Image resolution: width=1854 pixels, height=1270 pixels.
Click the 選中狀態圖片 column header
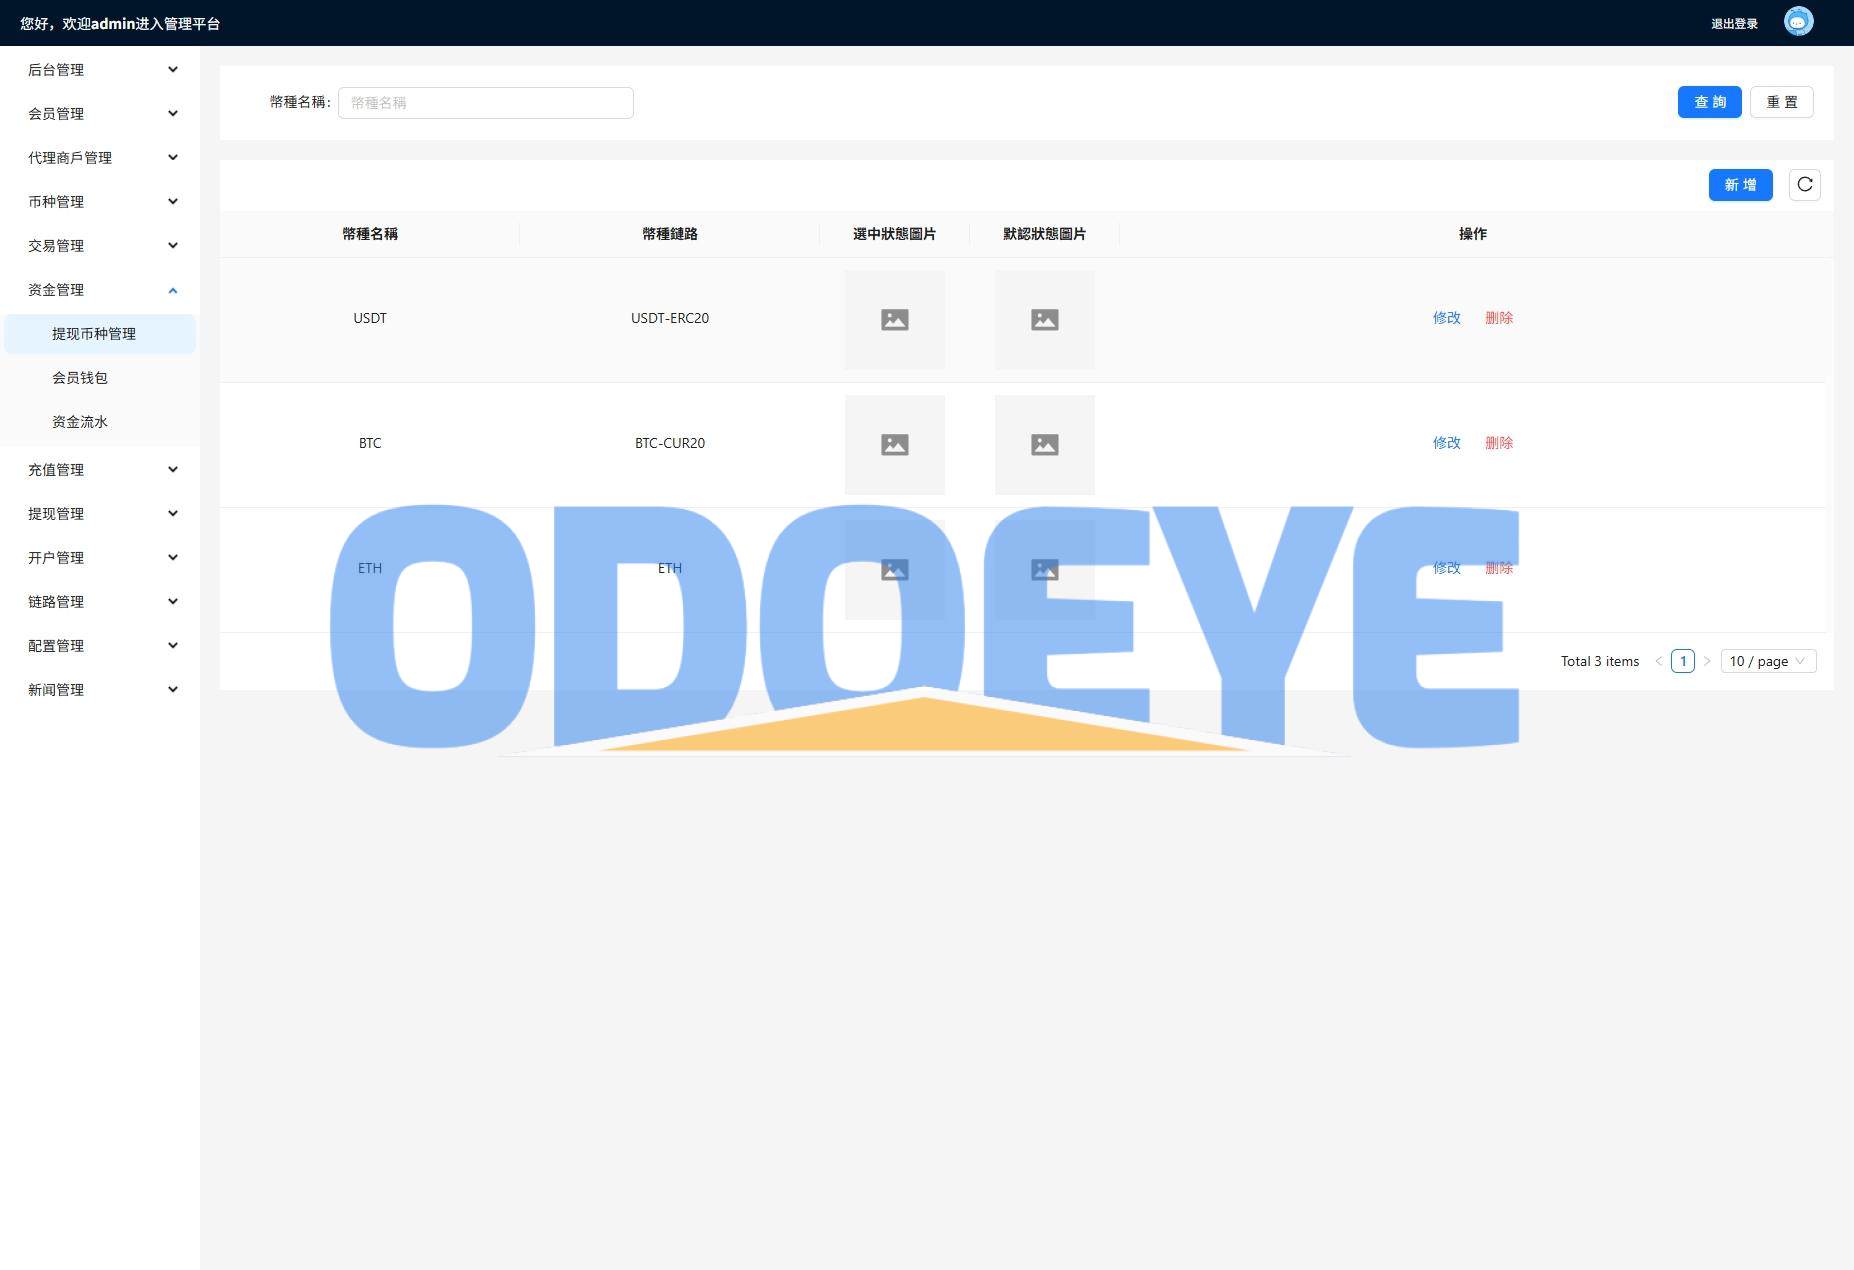894,234
